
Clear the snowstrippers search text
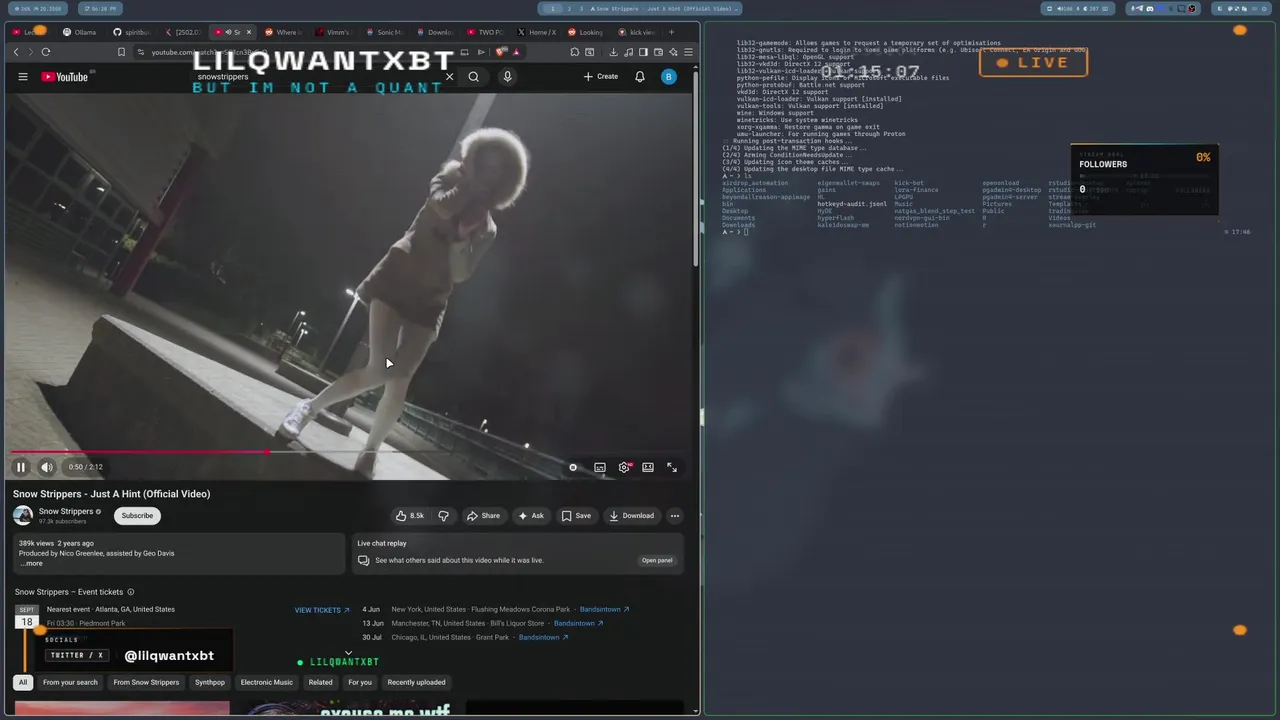click(449, 77)
